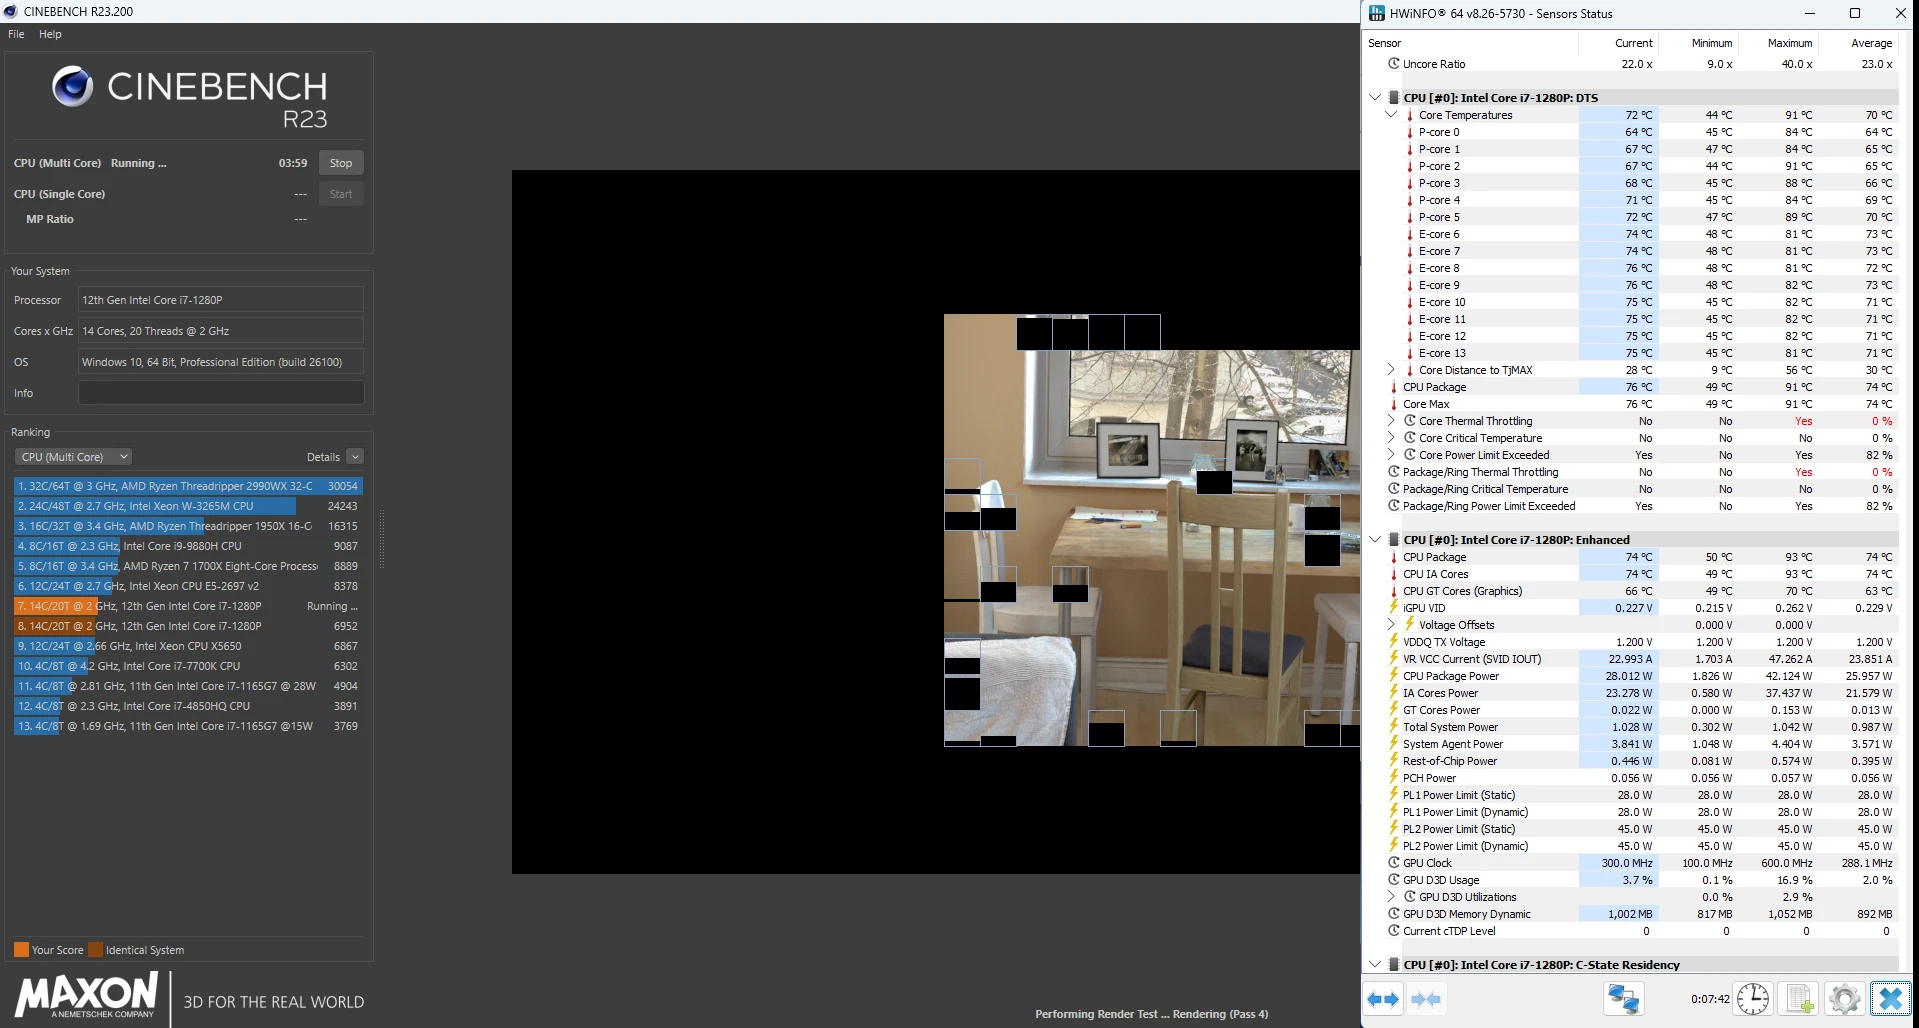1919x1028 pixels.
Task: Click the lightning icon beside CPU Package Power
Action: click(x=1393, y=676)
